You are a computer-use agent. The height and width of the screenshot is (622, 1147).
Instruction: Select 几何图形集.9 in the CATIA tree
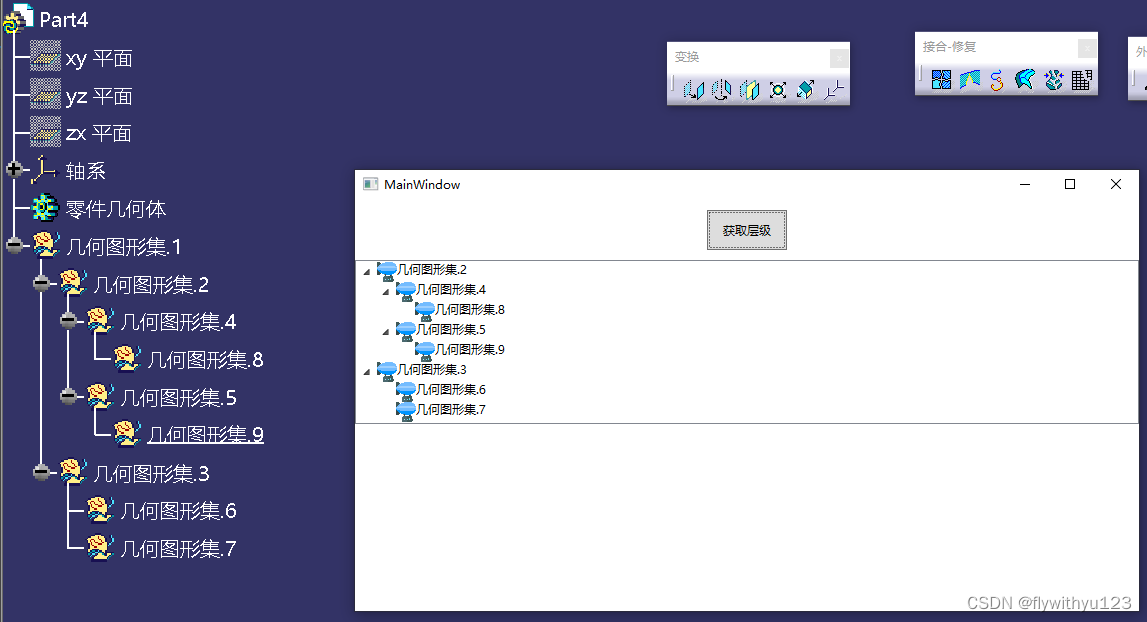pos(205,435)
